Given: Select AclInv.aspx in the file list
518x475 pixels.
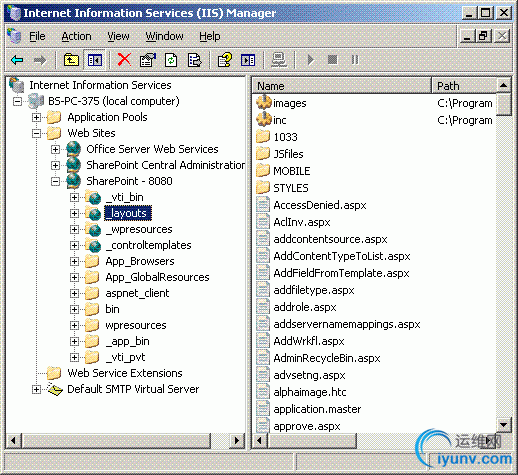Looking at the screenshot, I should pyautogui.click(x=302, y=222).
